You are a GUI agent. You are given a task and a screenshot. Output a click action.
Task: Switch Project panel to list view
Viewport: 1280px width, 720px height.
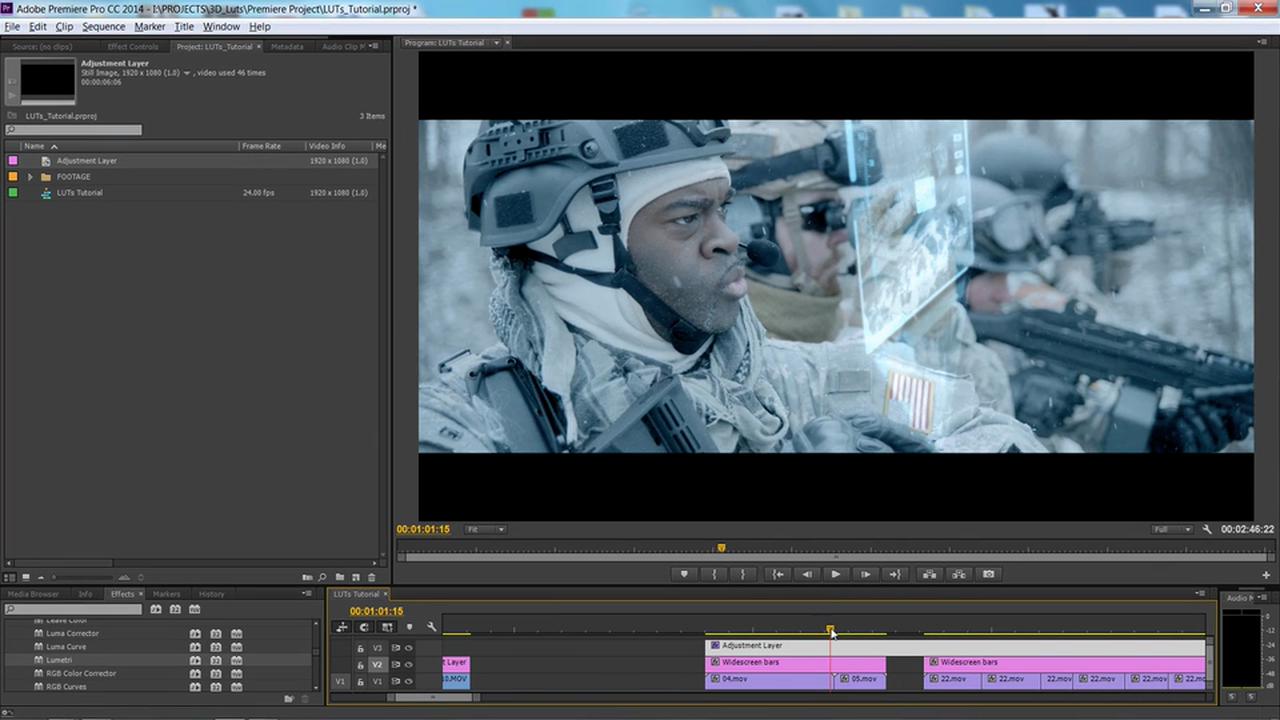(10, 577)
